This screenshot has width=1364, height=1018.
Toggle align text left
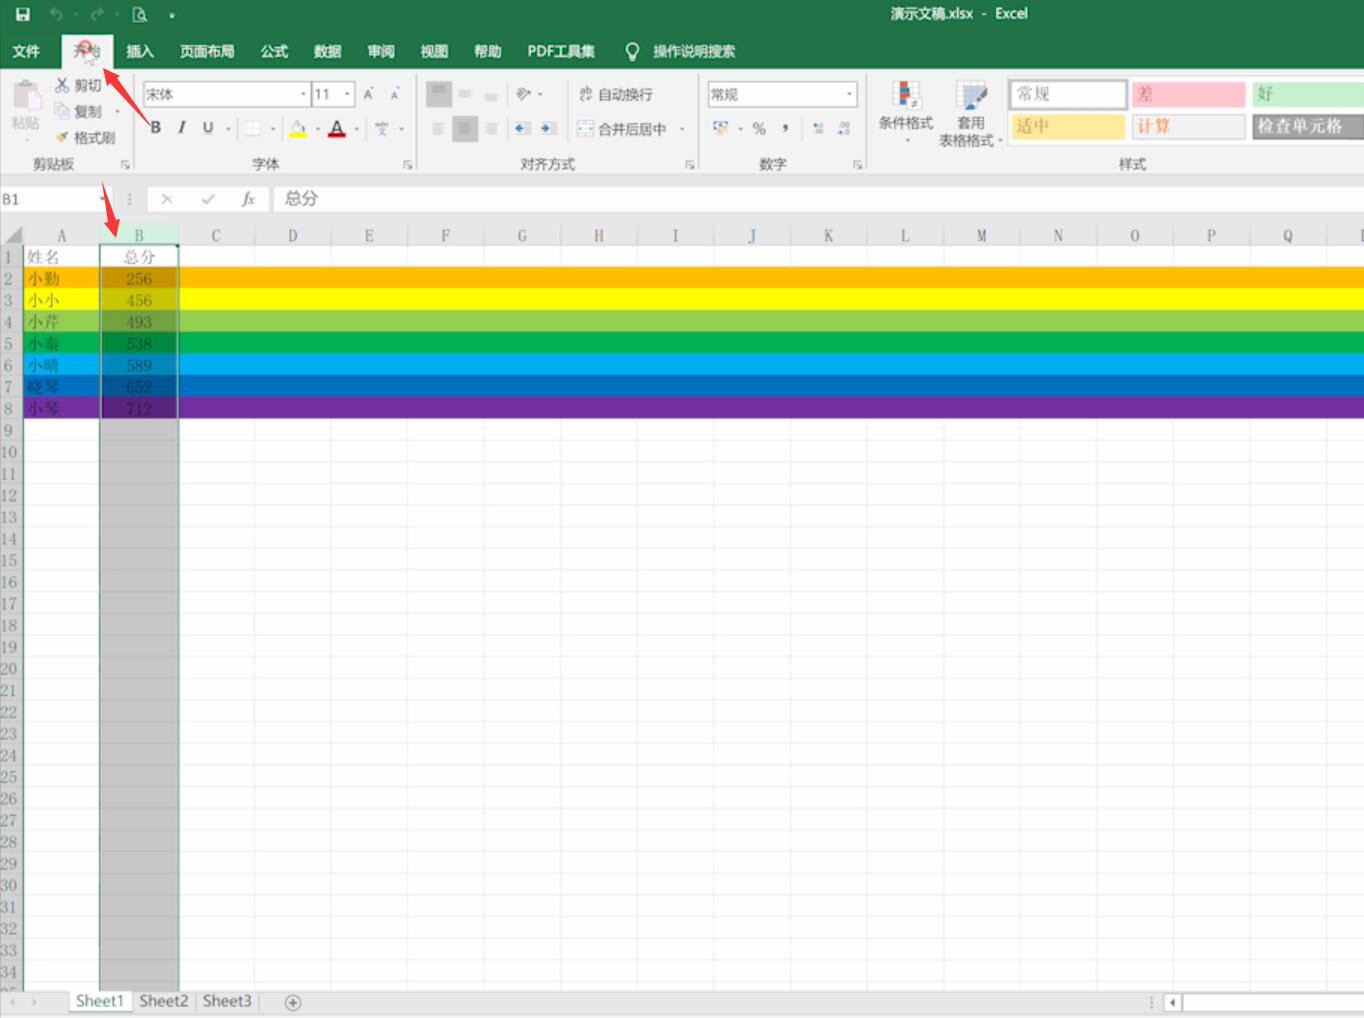tap(438, 128)
